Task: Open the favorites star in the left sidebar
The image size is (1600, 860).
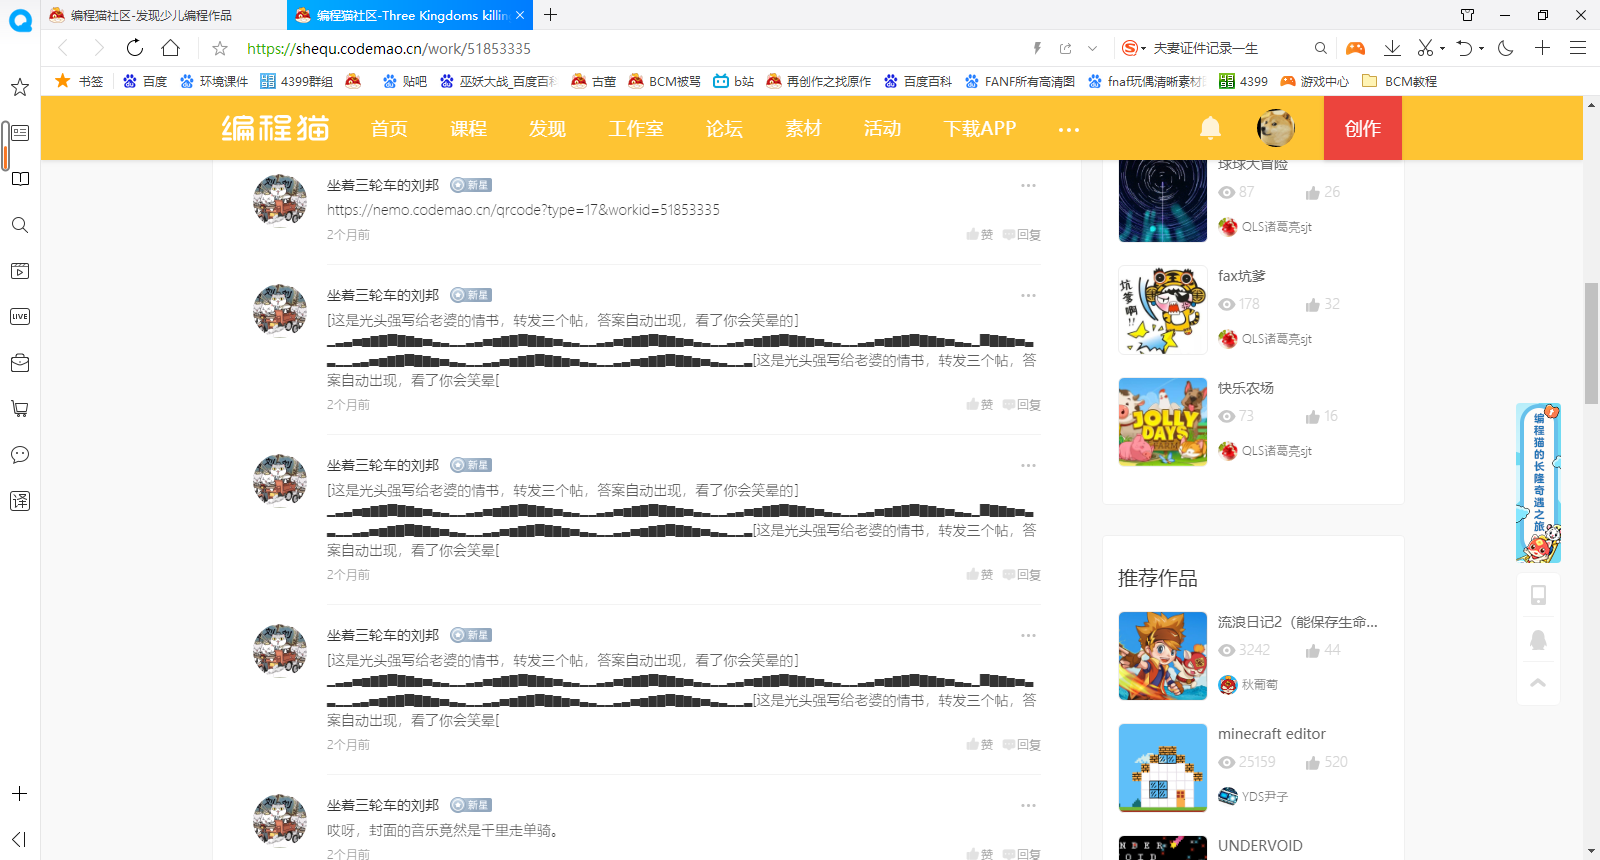Action: (20, 87)
